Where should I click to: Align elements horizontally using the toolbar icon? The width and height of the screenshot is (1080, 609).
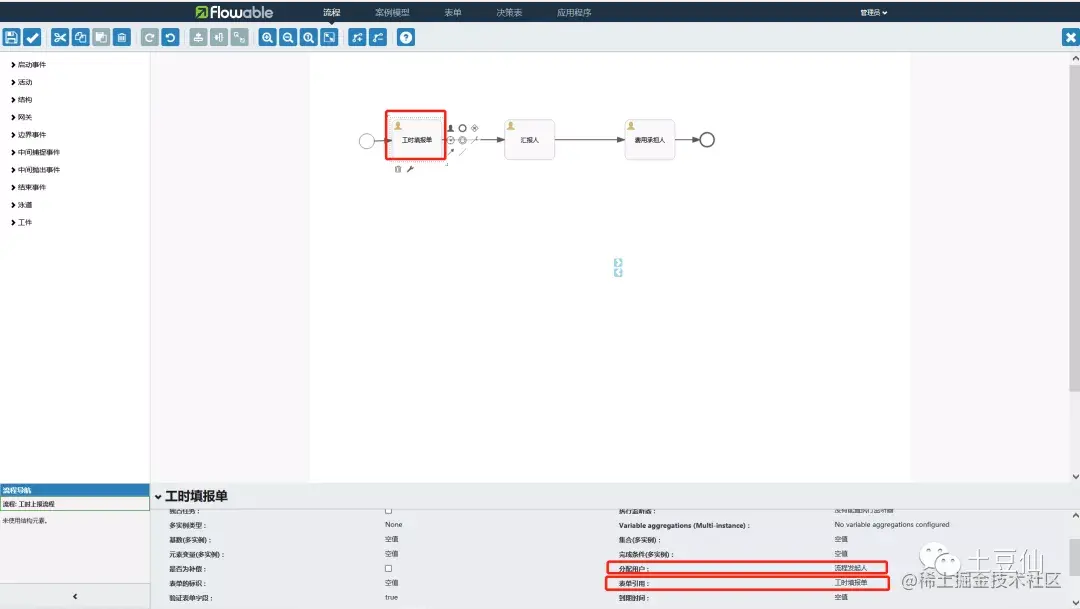pos(219,37)
